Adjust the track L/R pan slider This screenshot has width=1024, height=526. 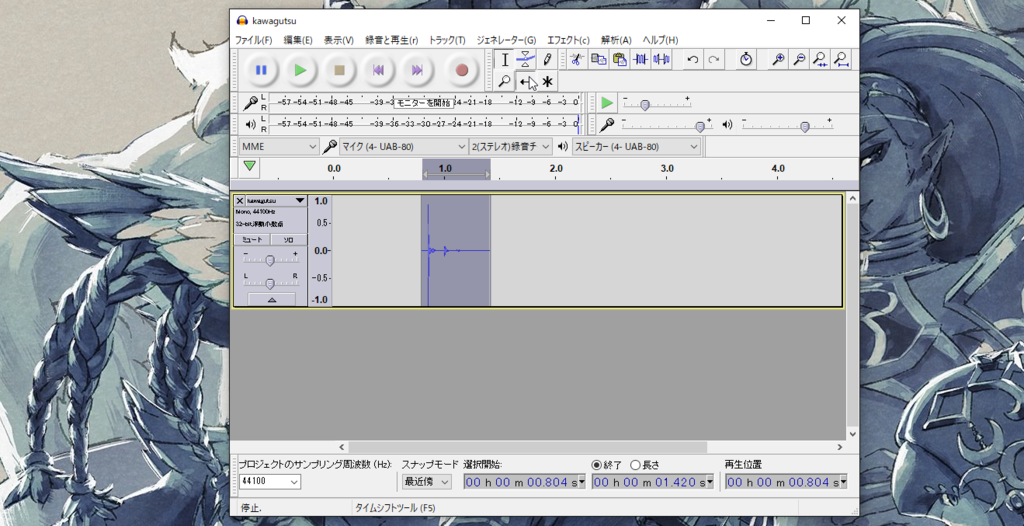269,283
